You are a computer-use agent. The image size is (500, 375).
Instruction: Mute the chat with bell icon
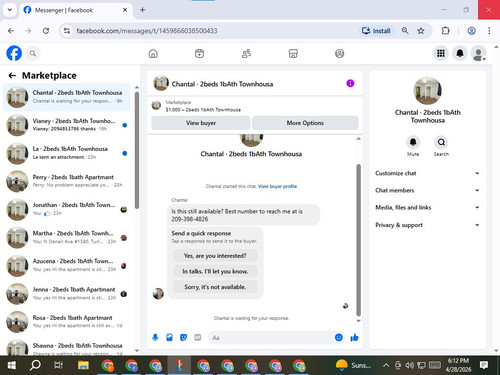pos(413,142)
